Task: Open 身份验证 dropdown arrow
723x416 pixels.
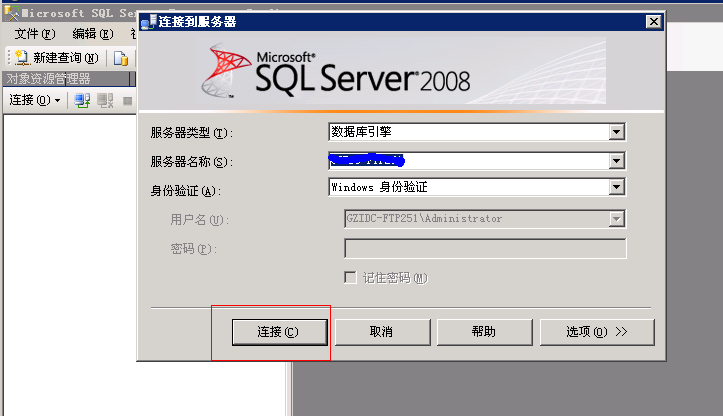Action: click(616, 187)
